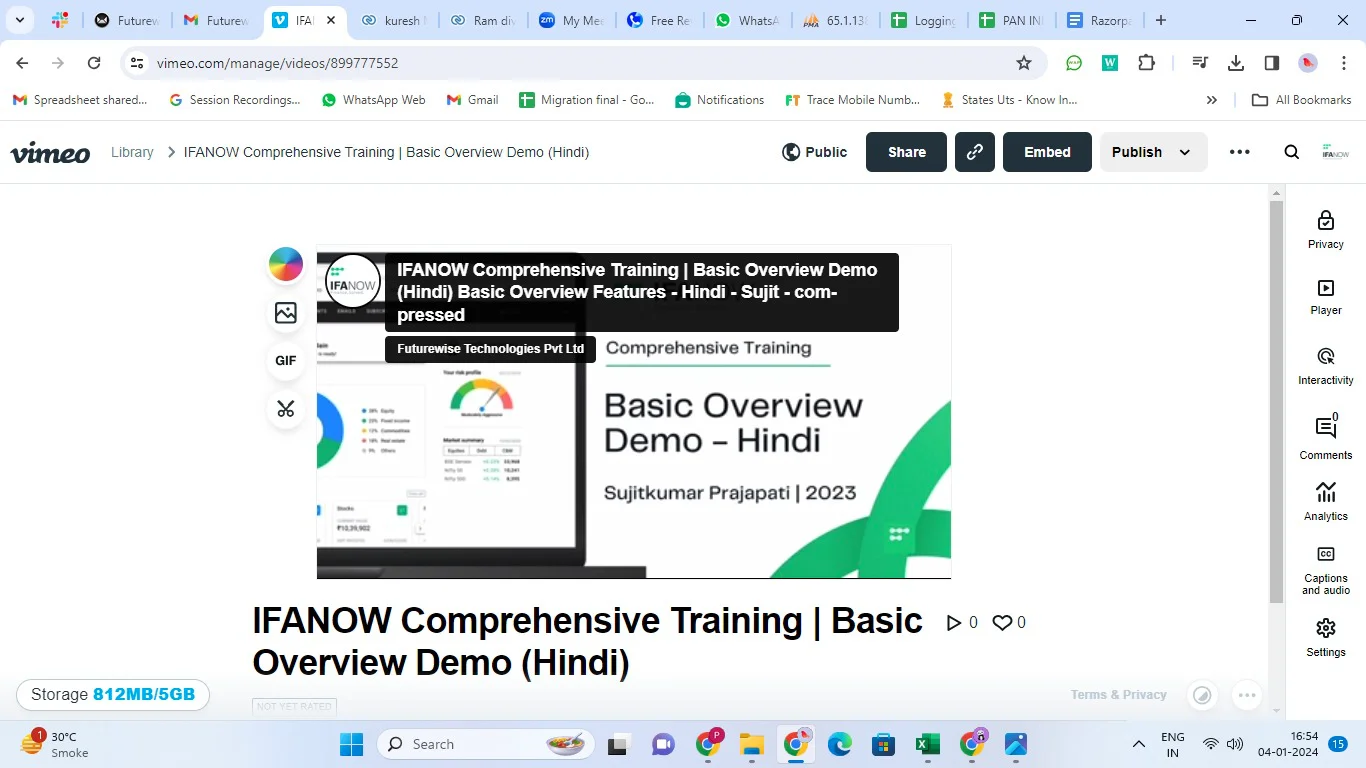The height and width of the screenshot is (768, 1366).
Task: Open the Privacy panel in sidebar
Action: 1325,230
